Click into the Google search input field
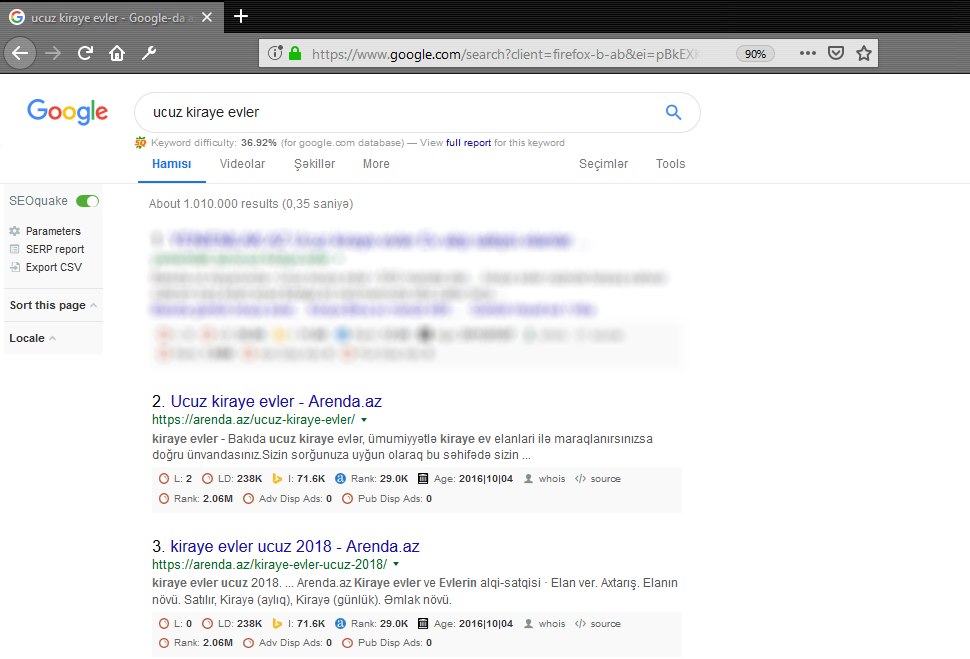 point(400,112)
